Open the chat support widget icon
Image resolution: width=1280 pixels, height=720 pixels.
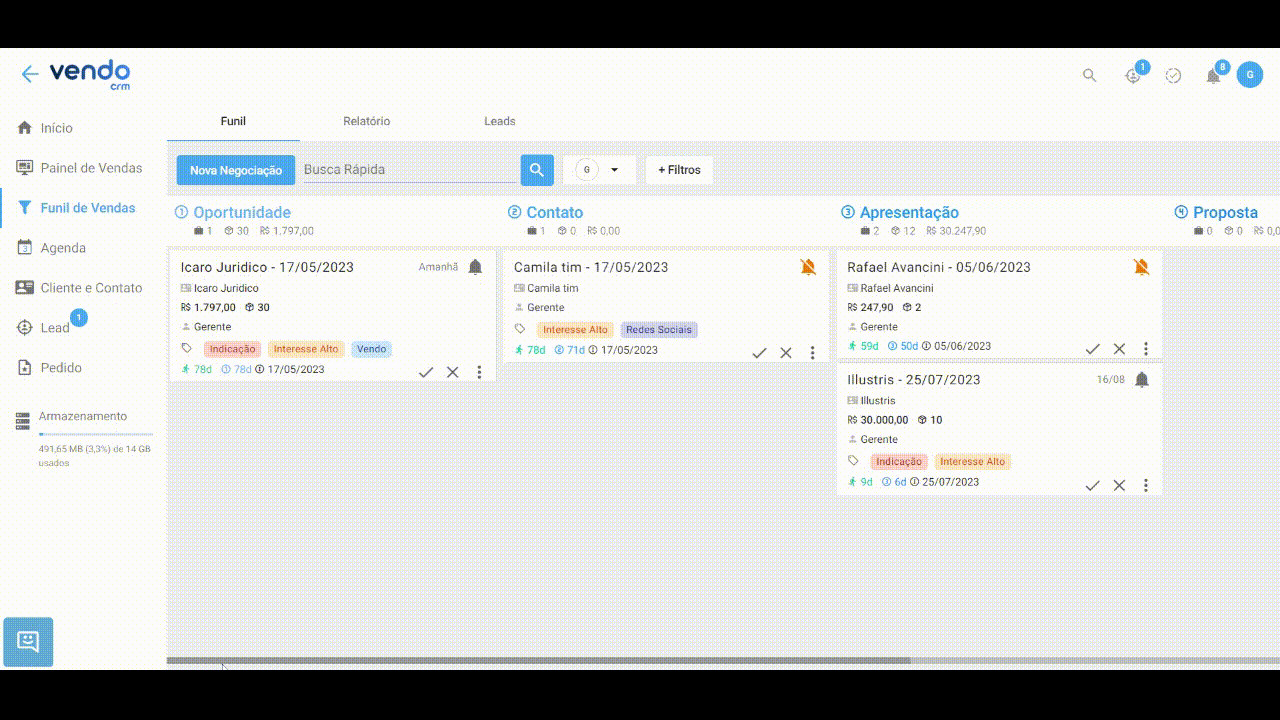click(x=28, y=642)
